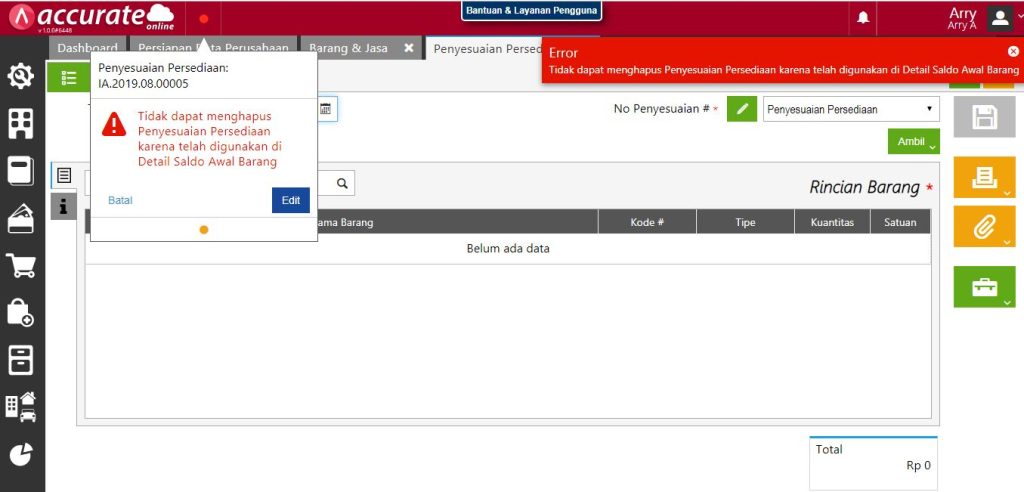Open the pie chart reports module

tap(21, 454)
